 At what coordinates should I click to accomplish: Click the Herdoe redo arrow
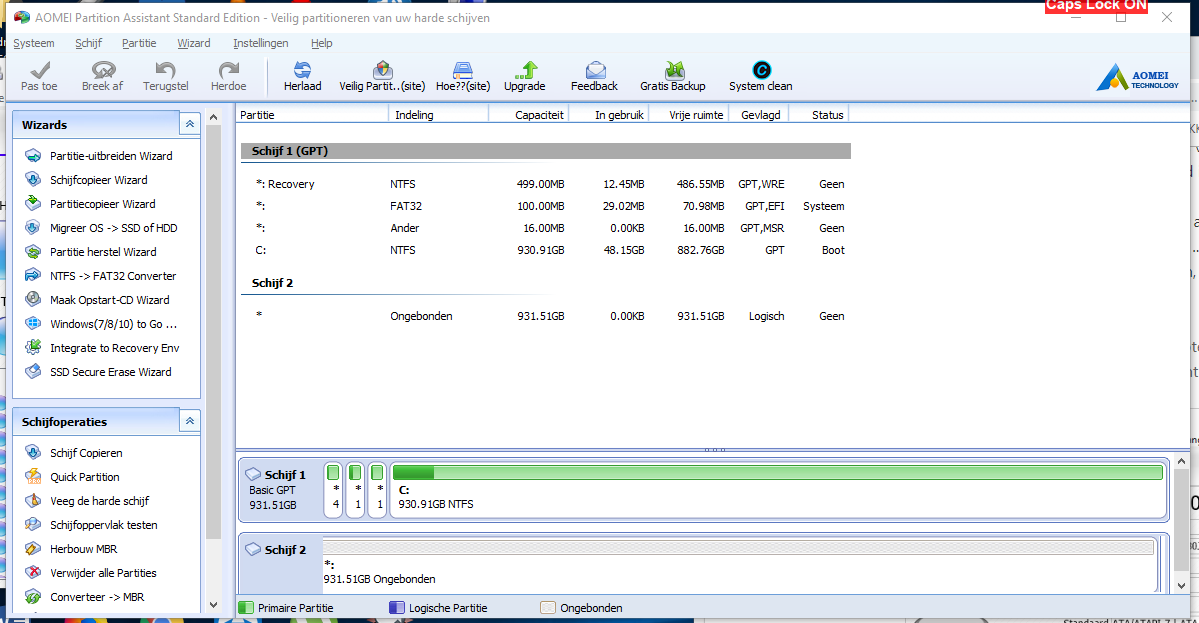pyautogui.click(x=229, y=70)
